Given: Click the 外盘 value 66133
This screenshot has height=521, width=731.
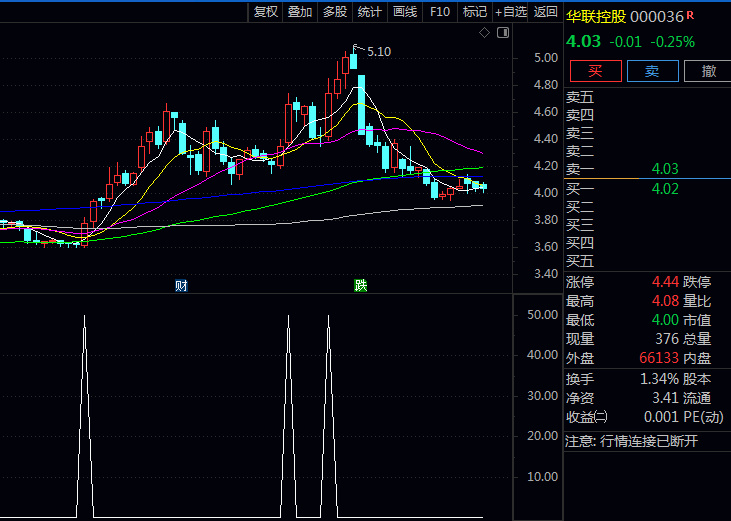Looking at the screenshot, I should coord(659,358).
